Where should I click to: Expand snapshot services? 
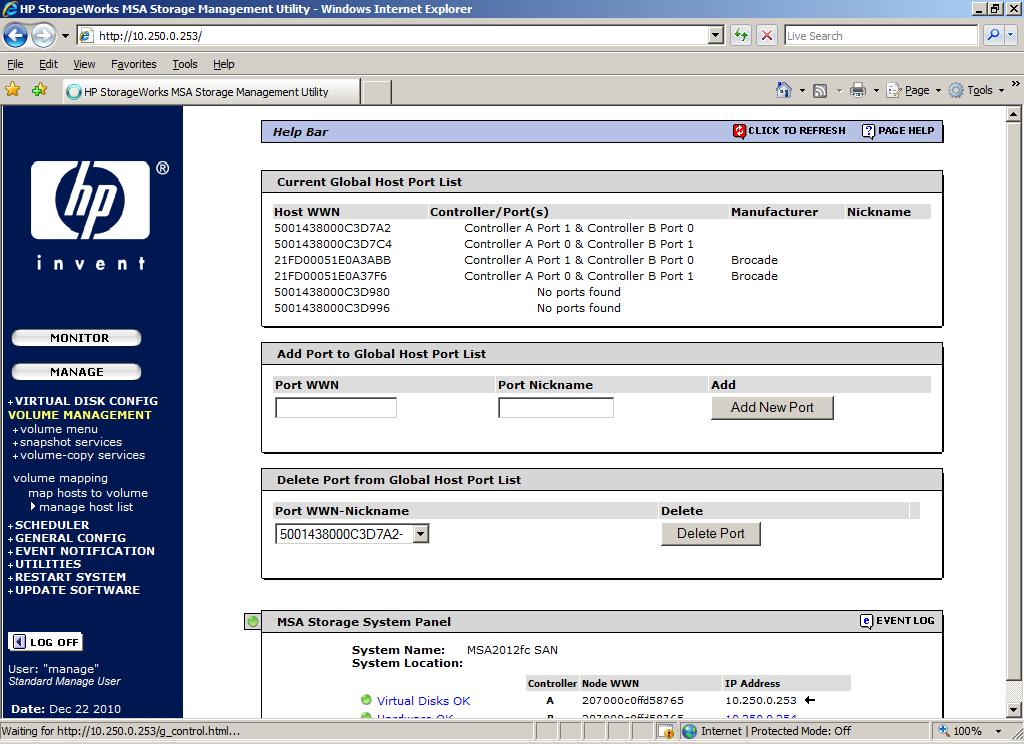click(x=67, y=442)
